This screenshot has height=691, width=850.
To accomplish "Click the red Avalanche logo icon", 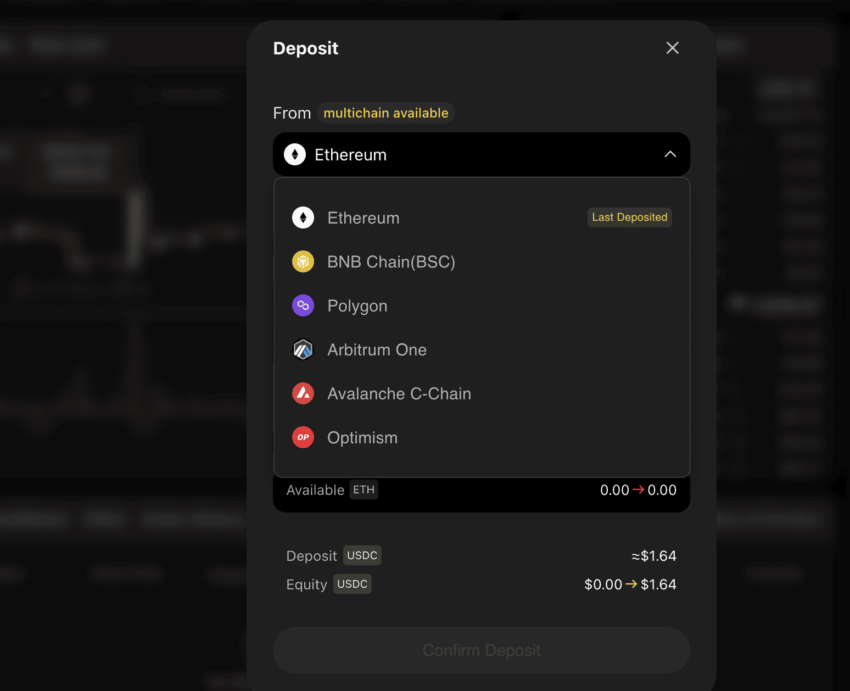I will pyautogui.click(x=303, y=393).
